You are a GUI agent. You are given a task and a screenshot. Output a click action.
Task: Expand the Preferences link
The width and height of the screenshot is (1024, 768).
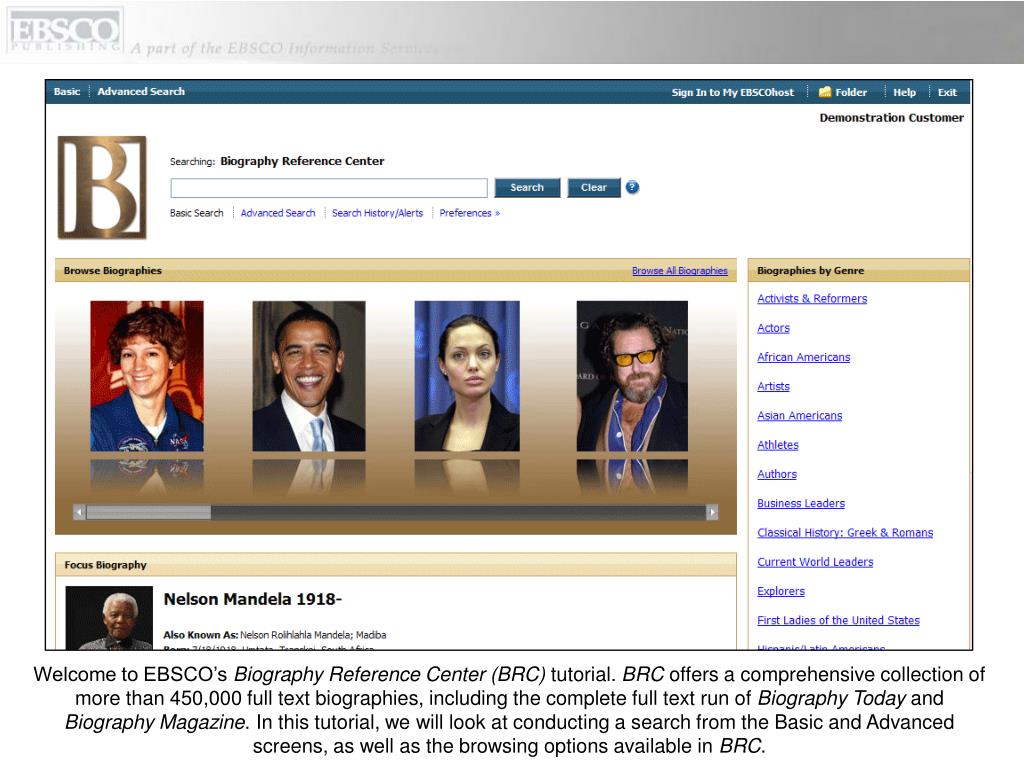tap(470, 213)
